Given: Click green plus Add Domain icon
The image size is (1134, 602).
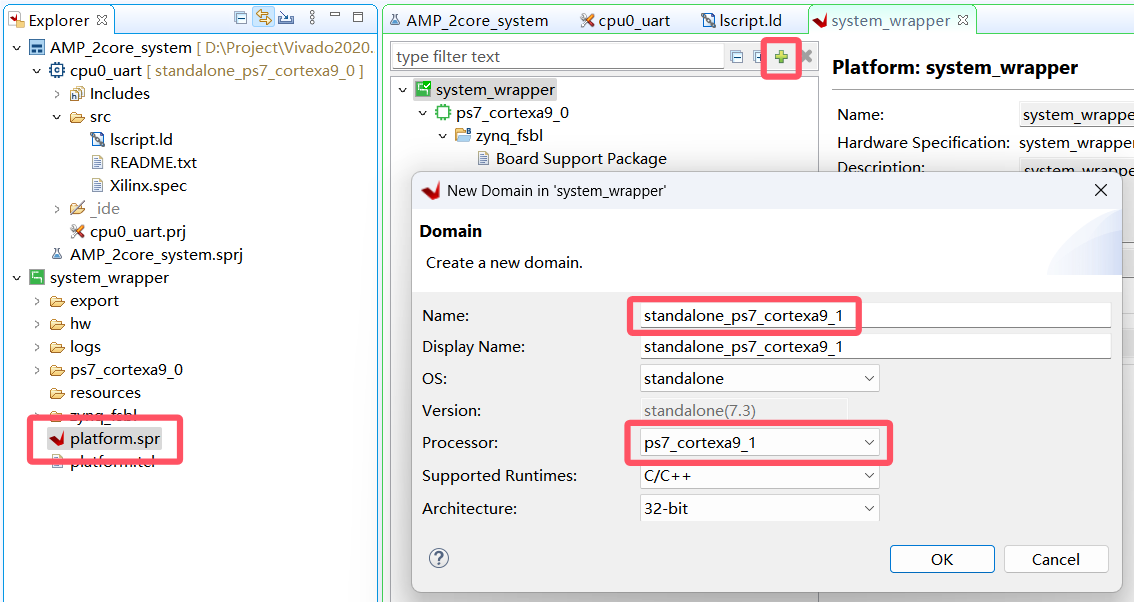Looking at the screenshot, I should (781, 56).
